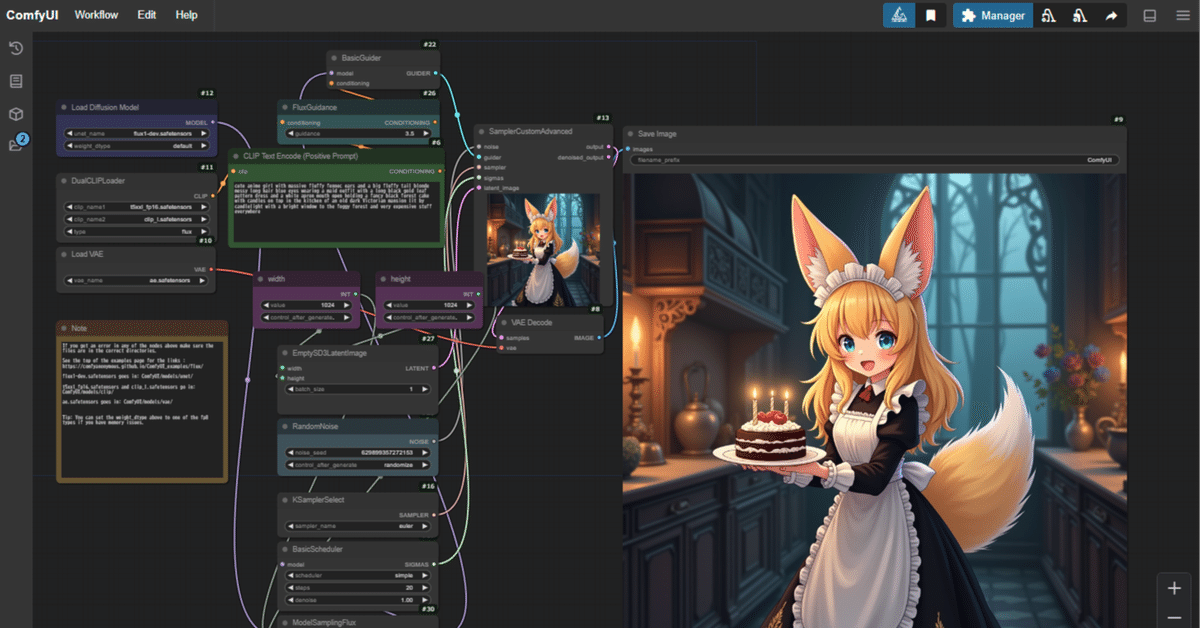Click the blue triangle logo icon left of bookmark
Image resolution: width=1200 pixels, height=628 pixels.
898,15
